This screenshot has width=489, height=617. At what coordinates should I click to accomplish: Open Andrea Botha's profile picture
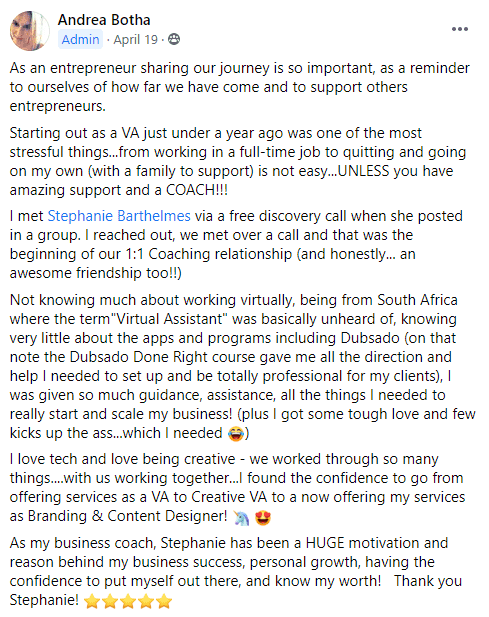tap(30, 31)
